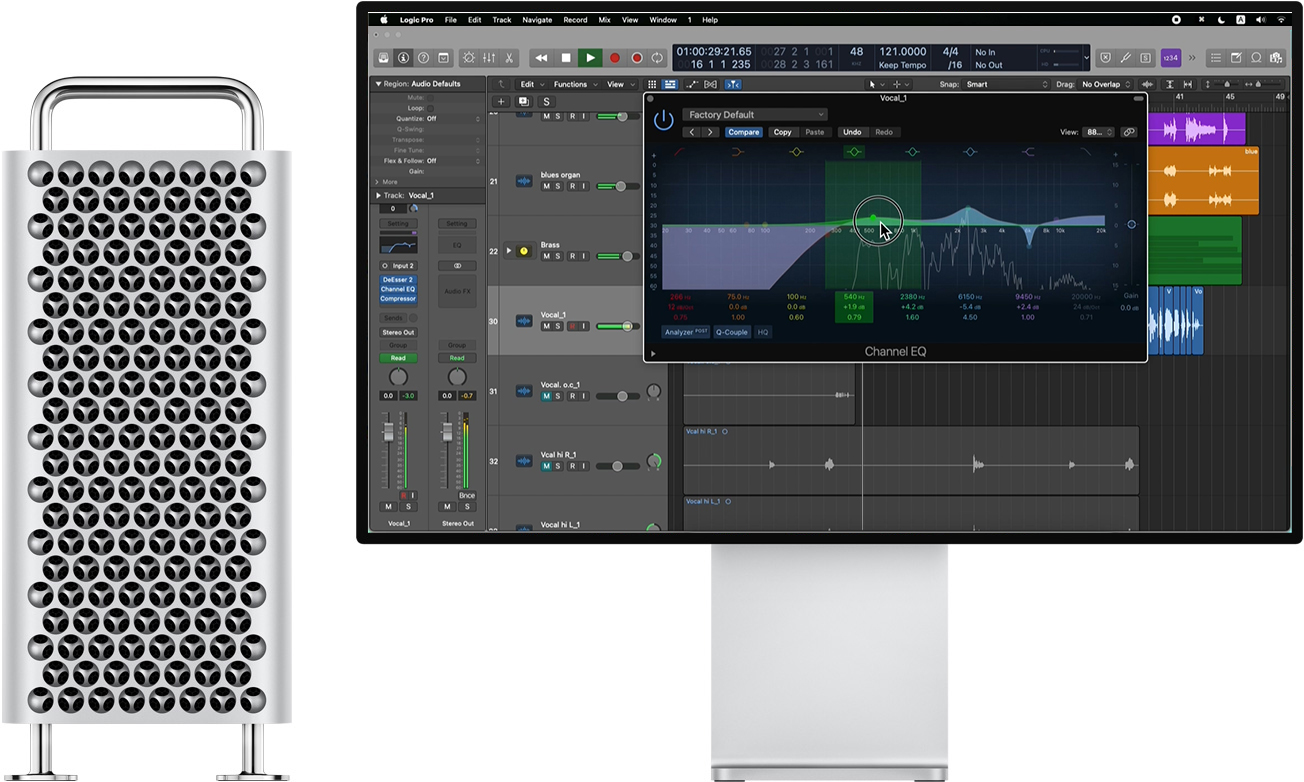1304x782 pixels.
Task: Click Stereo Out output slot
Action: tap(398, 332)
